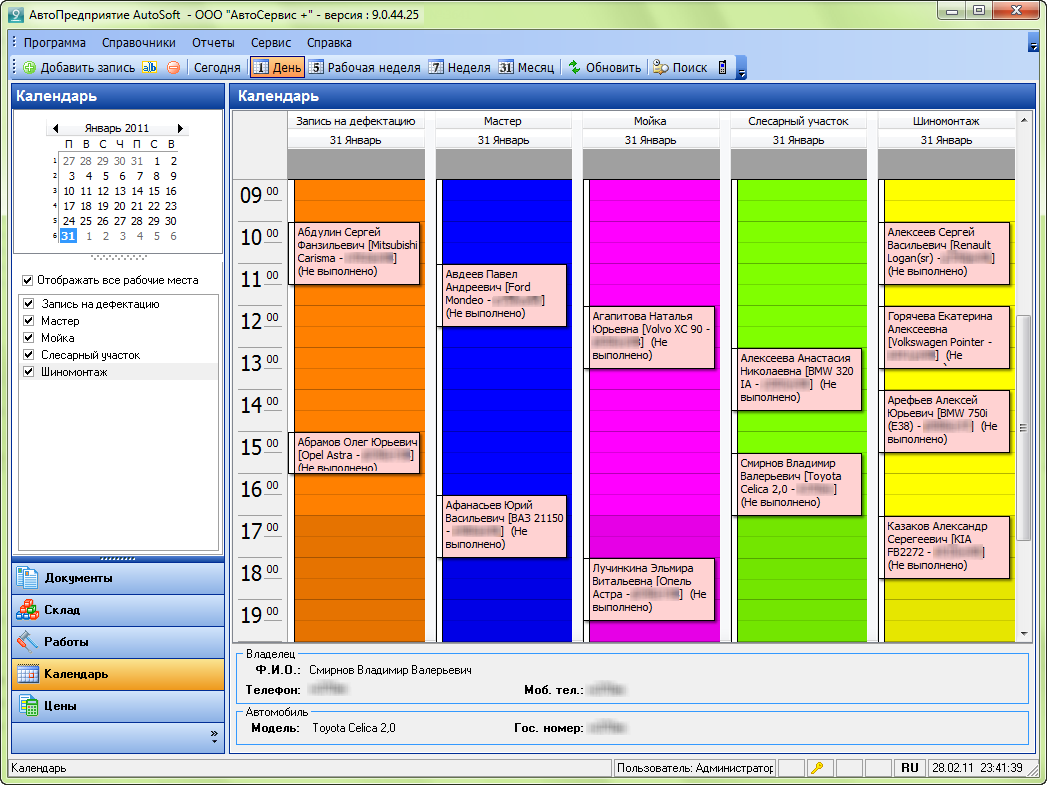The width and height of the screenshot is (1047, 785).
Task: Click the key icon in the status bar
Action: tap(818, 768)
